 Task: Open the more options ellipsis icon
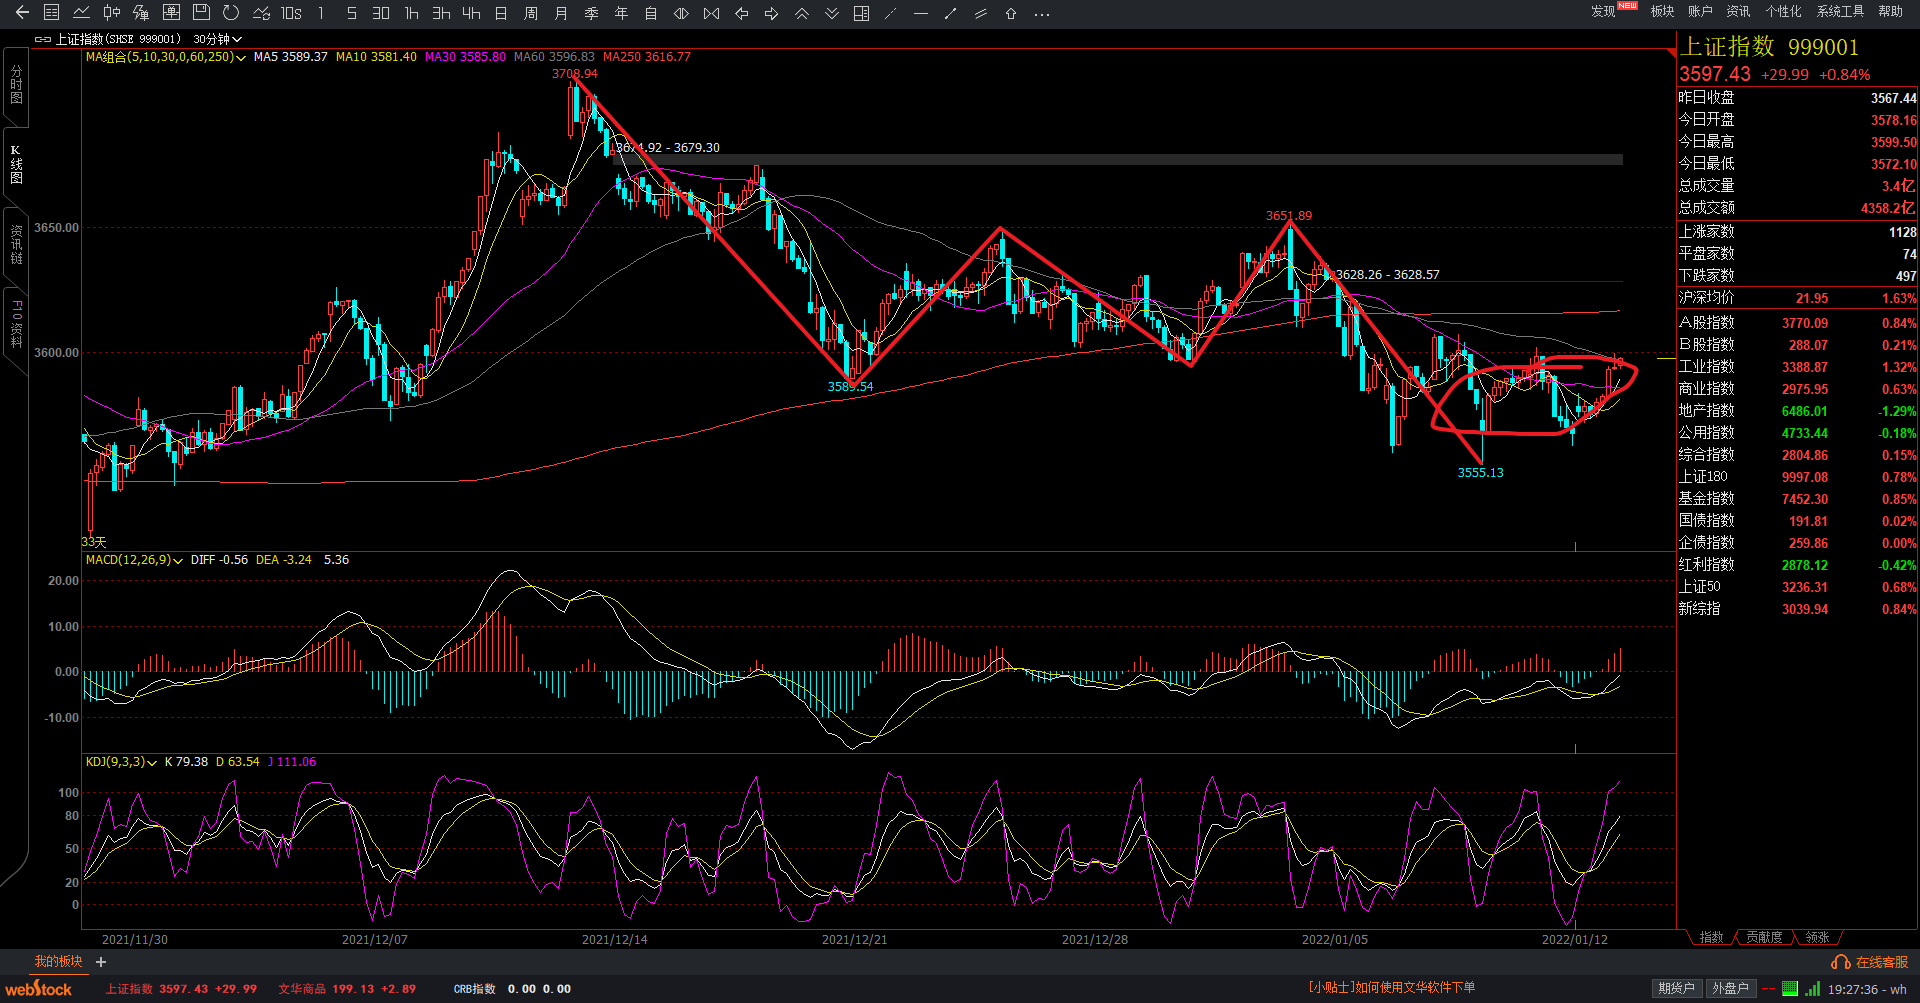click(1042, 14)
